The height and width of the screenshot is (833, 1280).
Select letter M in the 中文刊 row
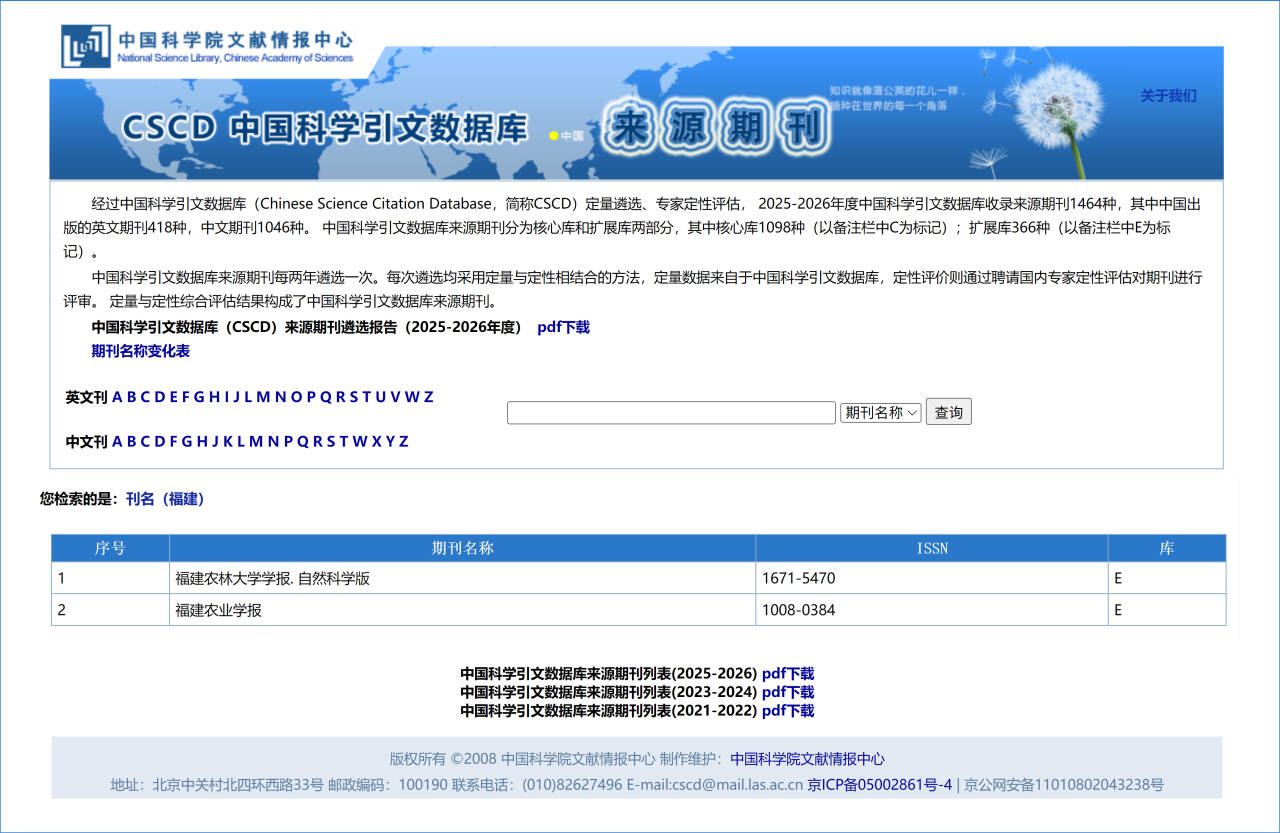click(256, 441)
